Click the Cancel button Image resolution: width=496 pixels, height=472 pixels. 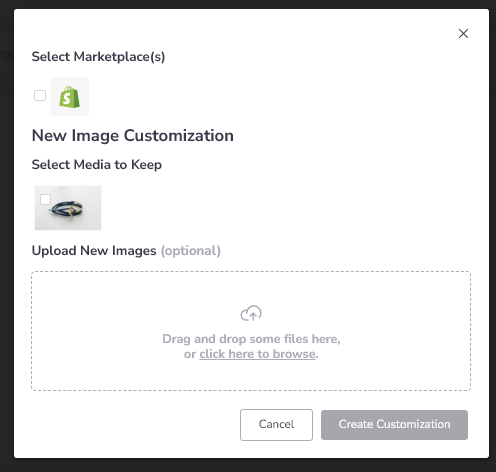pos(276,425)
